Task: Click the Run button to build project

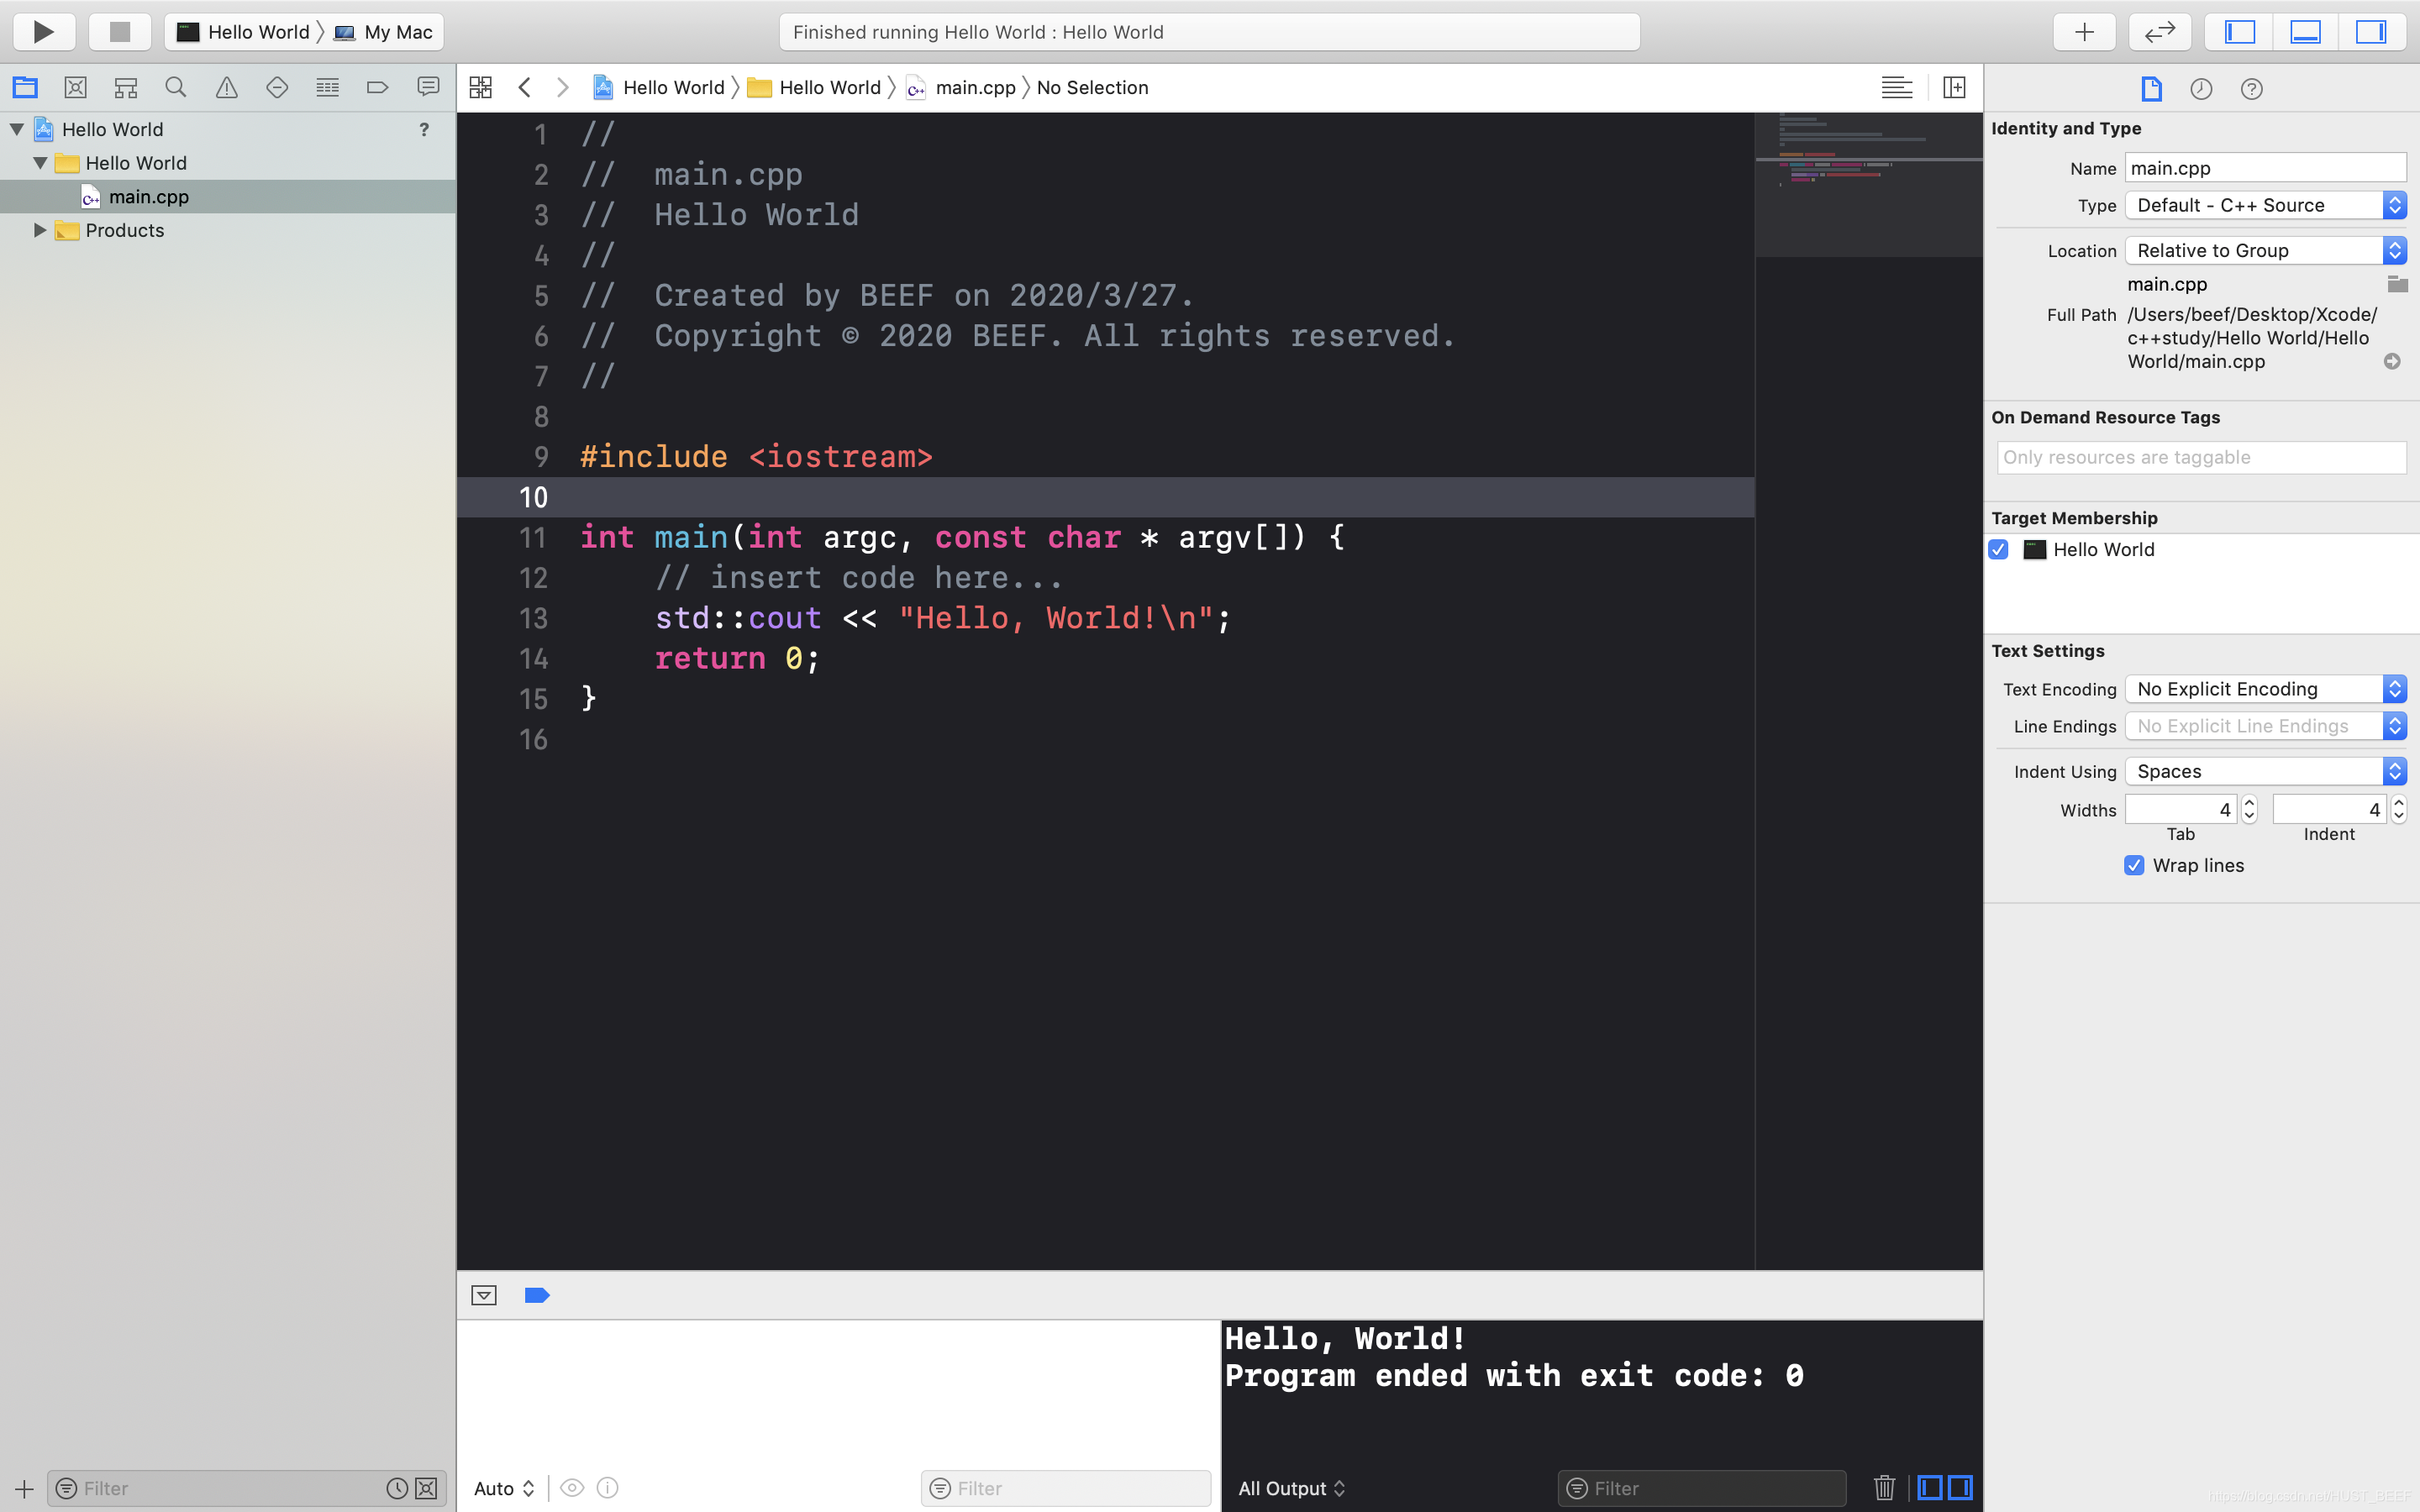Action: tap(42, 29)
